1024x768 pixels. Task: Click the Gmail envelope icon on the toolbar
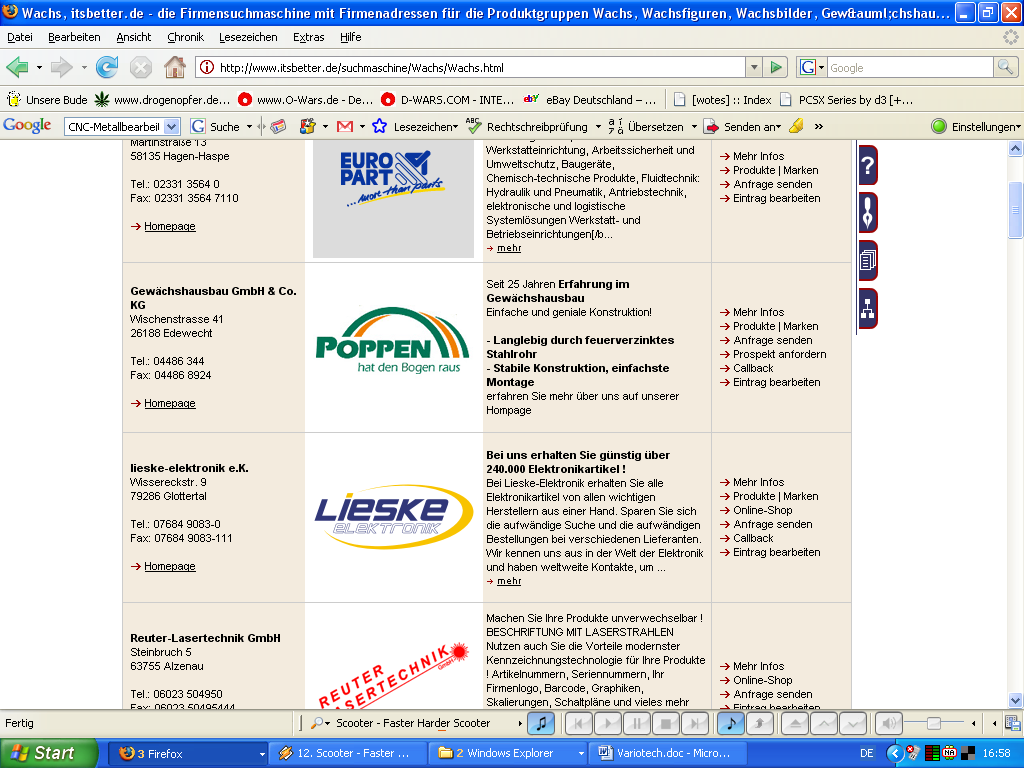click(x=345, y=126)
